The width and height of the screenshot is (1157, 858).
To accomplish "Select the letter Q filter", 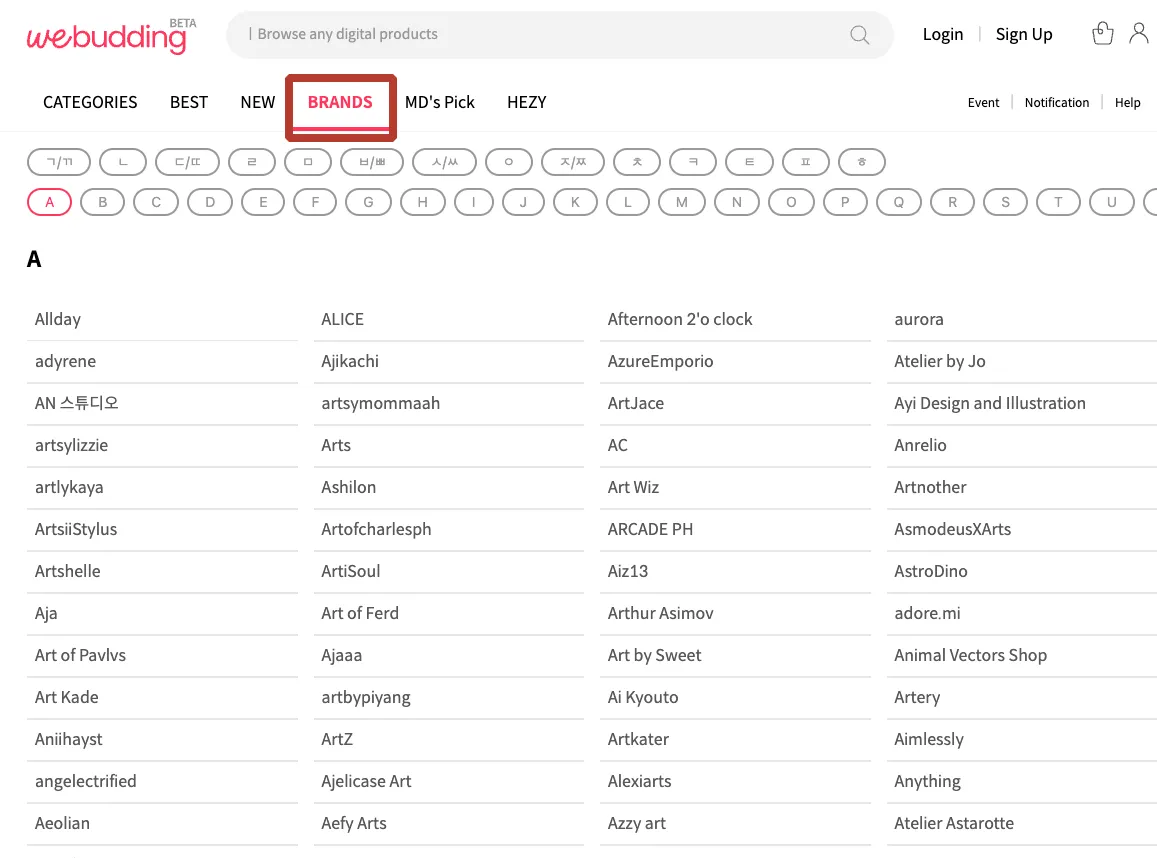I will pyautogui.click(x=899, y=202).
